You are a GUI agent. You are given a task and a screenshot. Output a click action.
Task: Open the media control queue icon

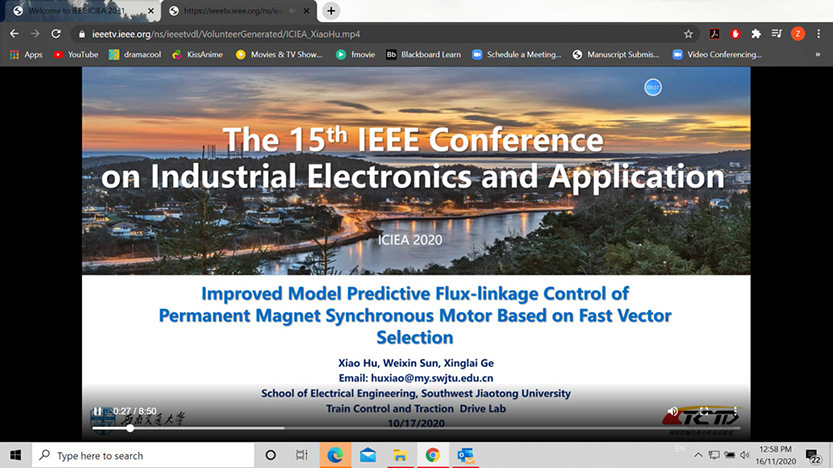click(x=777, y=34)
